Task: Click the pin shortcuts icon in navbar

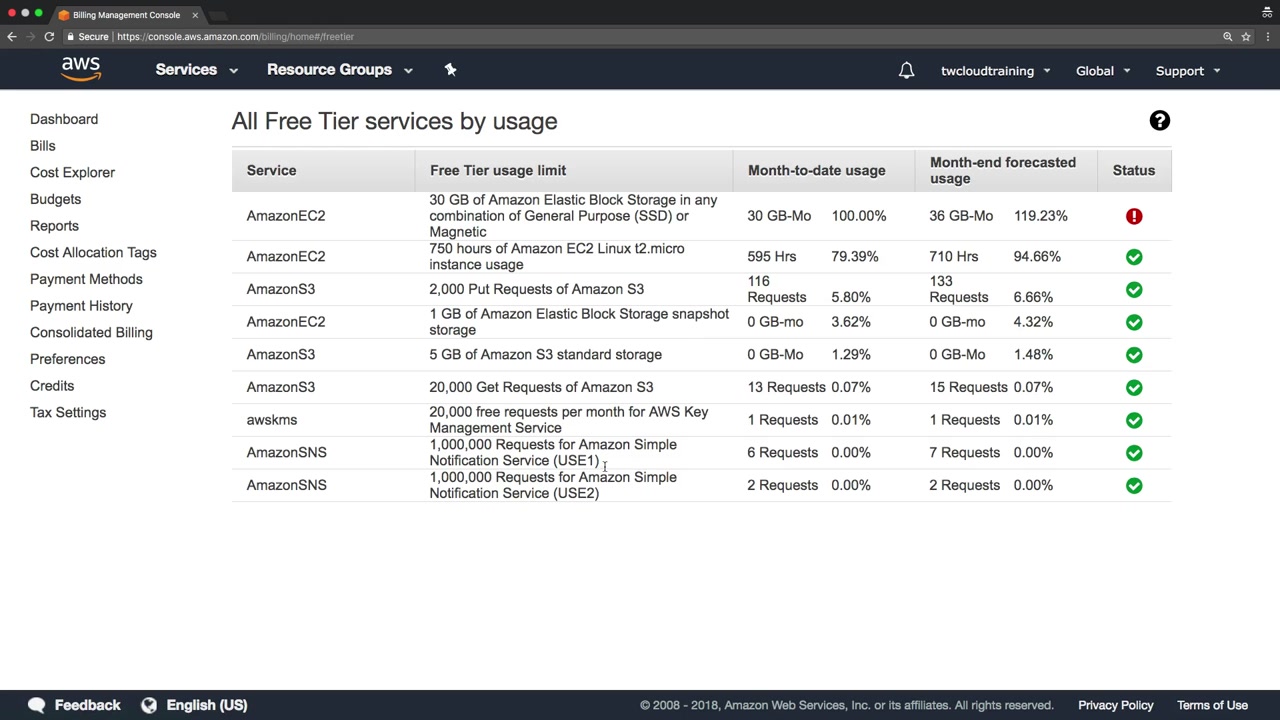Action: click(450, 70)
